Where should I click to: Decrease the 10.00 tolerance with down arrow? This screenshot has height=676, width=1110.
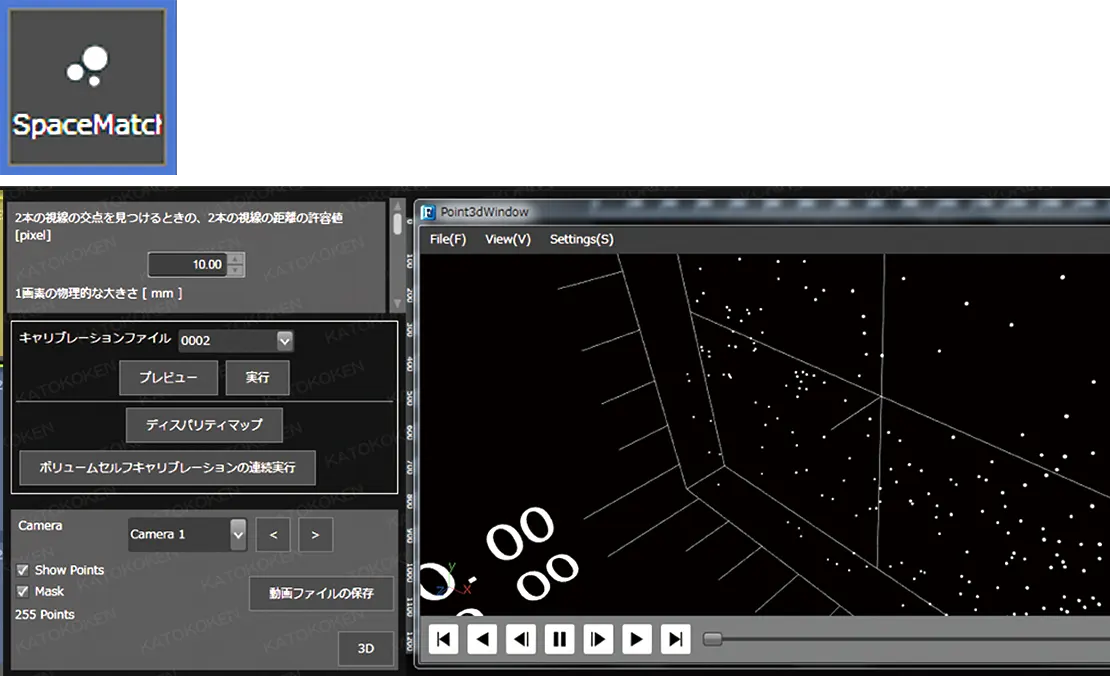coord(236,270)
